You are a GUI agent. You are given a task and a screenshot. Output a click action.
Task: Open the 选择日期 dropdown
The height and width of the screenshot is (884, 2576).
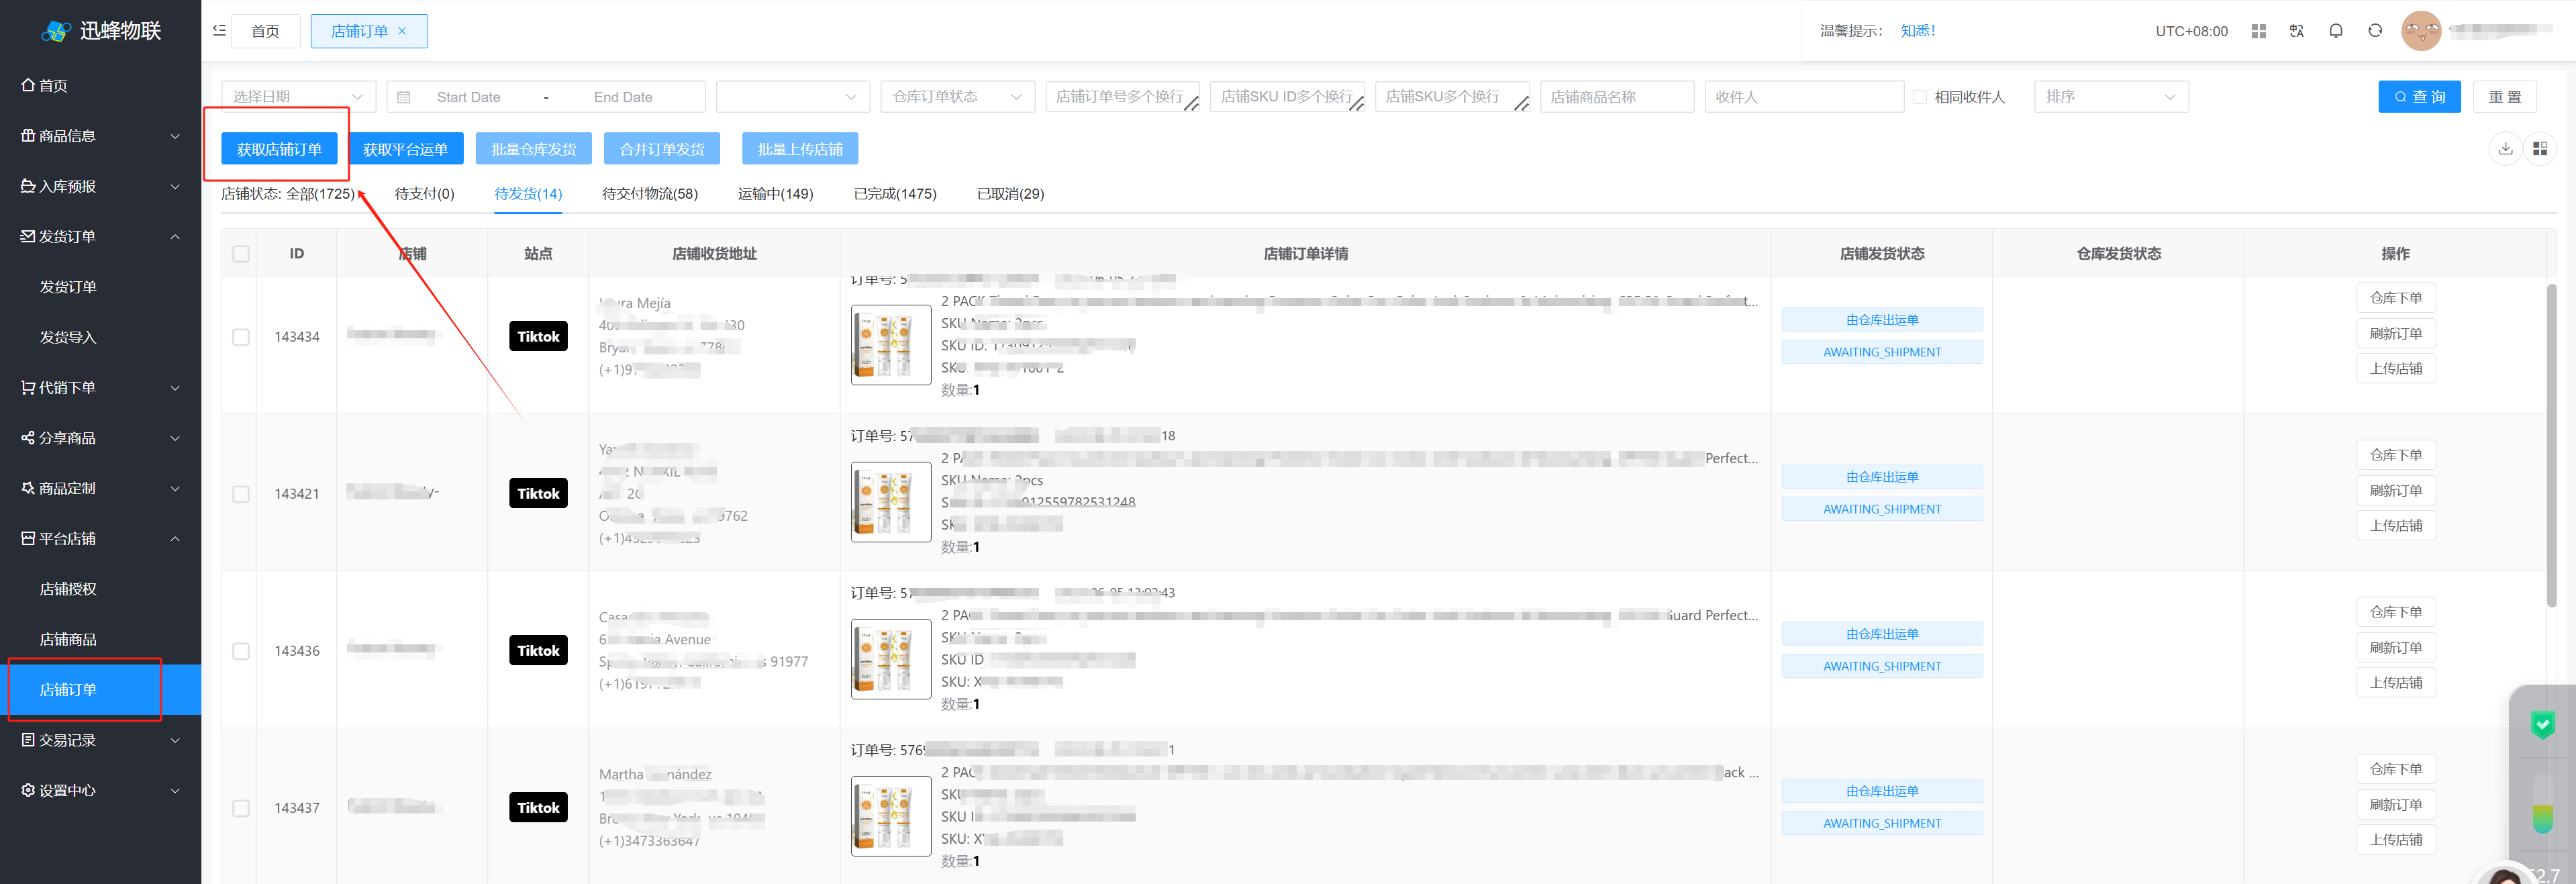(298, 97)
